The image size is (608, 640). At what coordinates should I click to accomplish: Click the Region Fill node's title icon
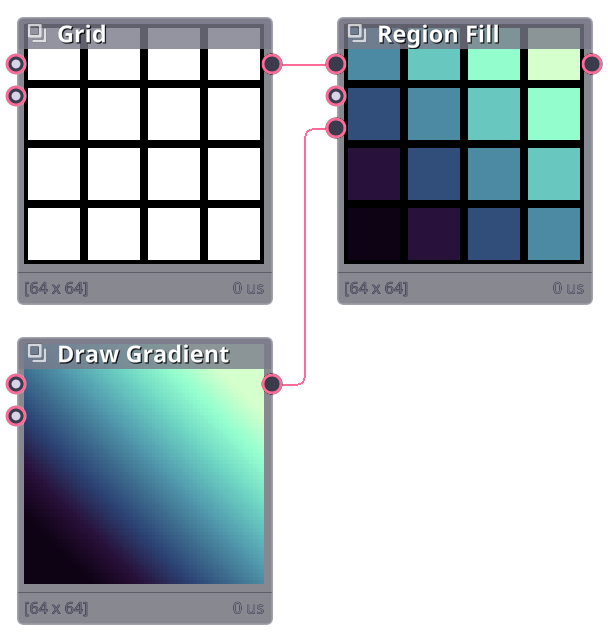[357, 34]
